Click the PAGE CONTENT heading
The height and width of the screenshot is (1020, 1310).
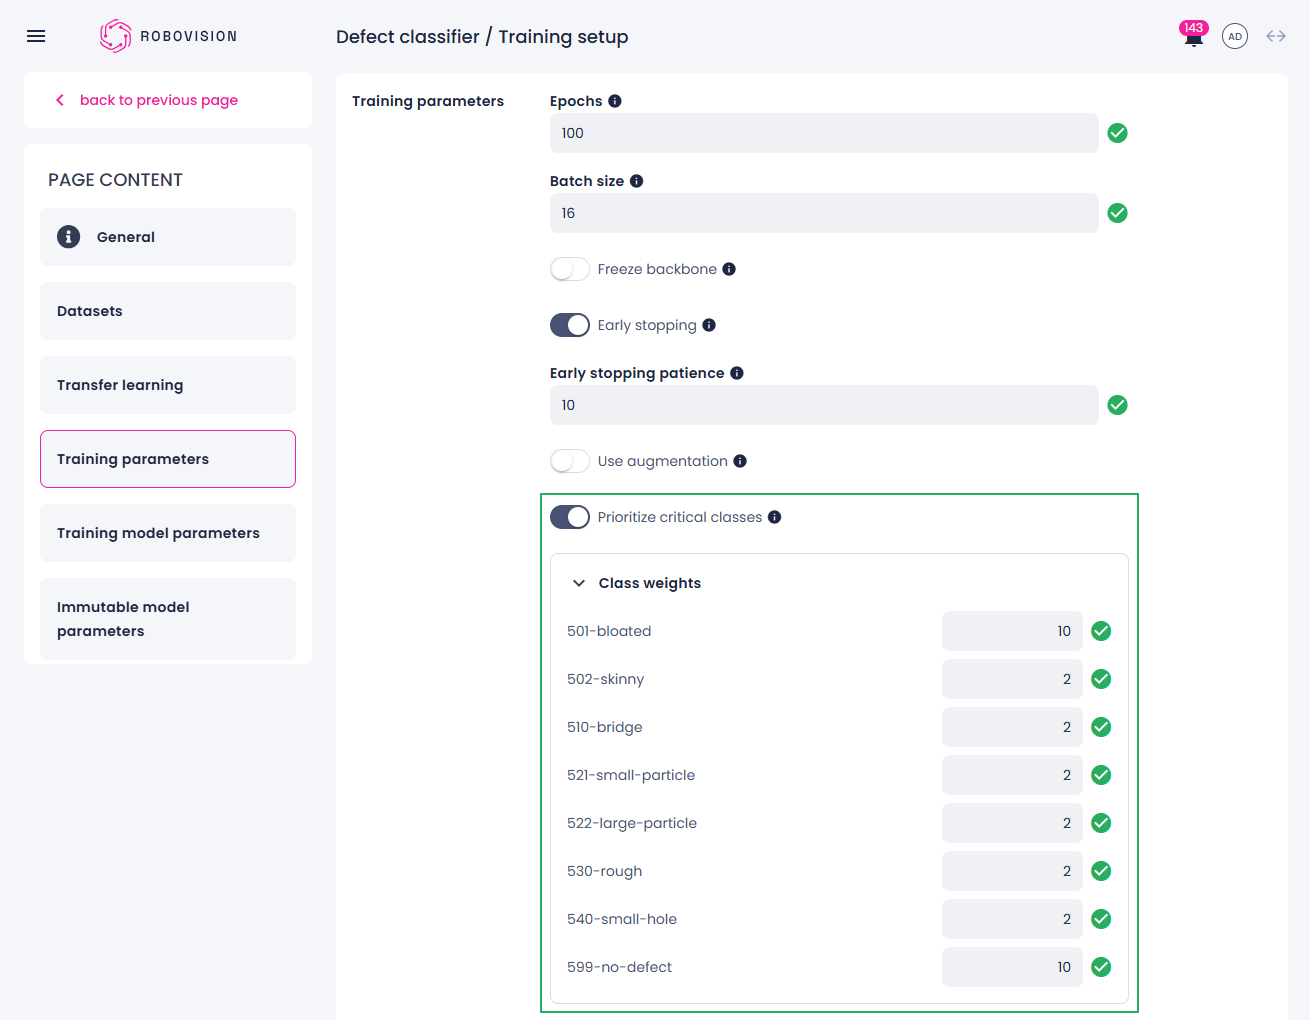[115, 180]
